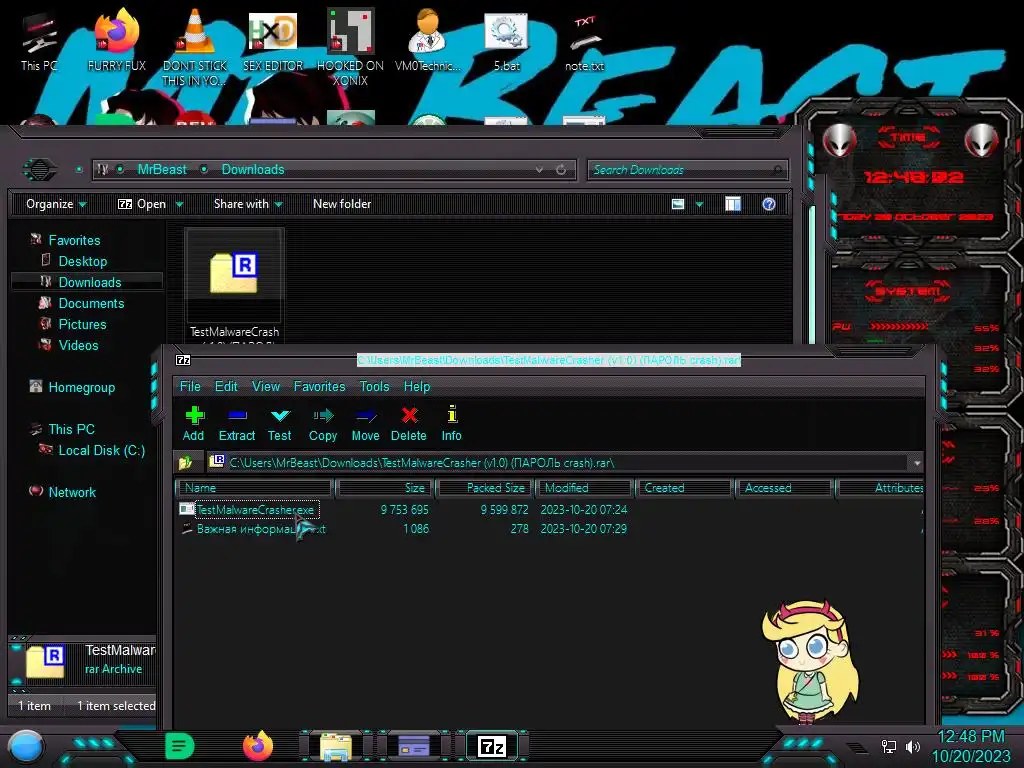Select the SEX EDITOR HxD desktop icon
The height and width of the screenshot is (768, 1024).
273,42
